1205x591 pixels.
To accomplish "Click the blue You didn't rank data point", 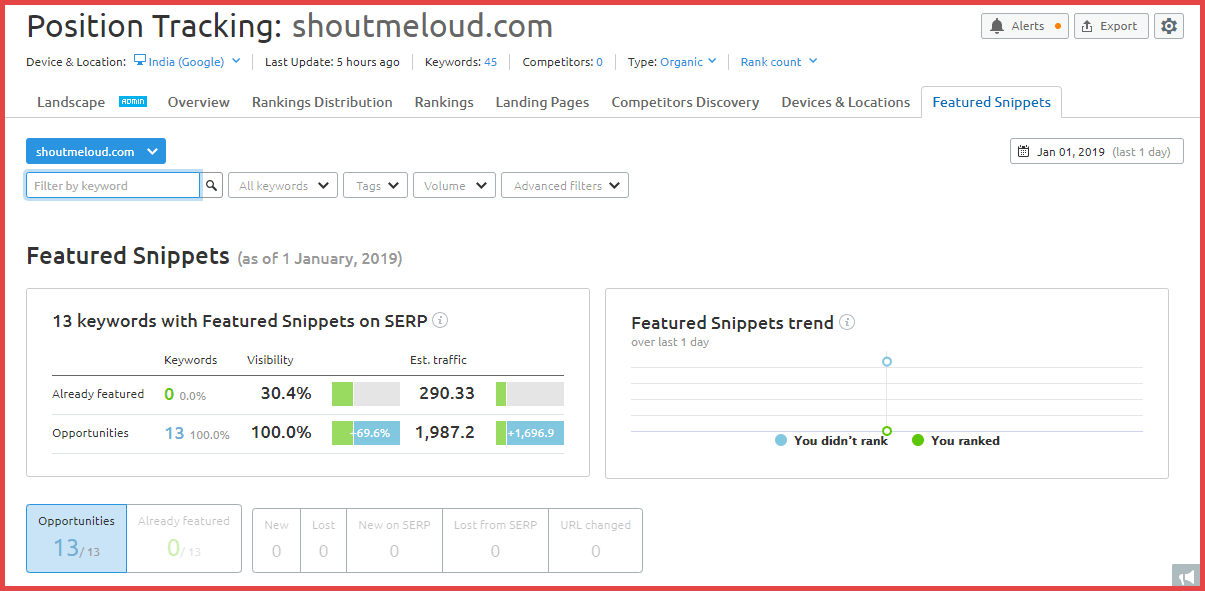I will tap(887, 361).
